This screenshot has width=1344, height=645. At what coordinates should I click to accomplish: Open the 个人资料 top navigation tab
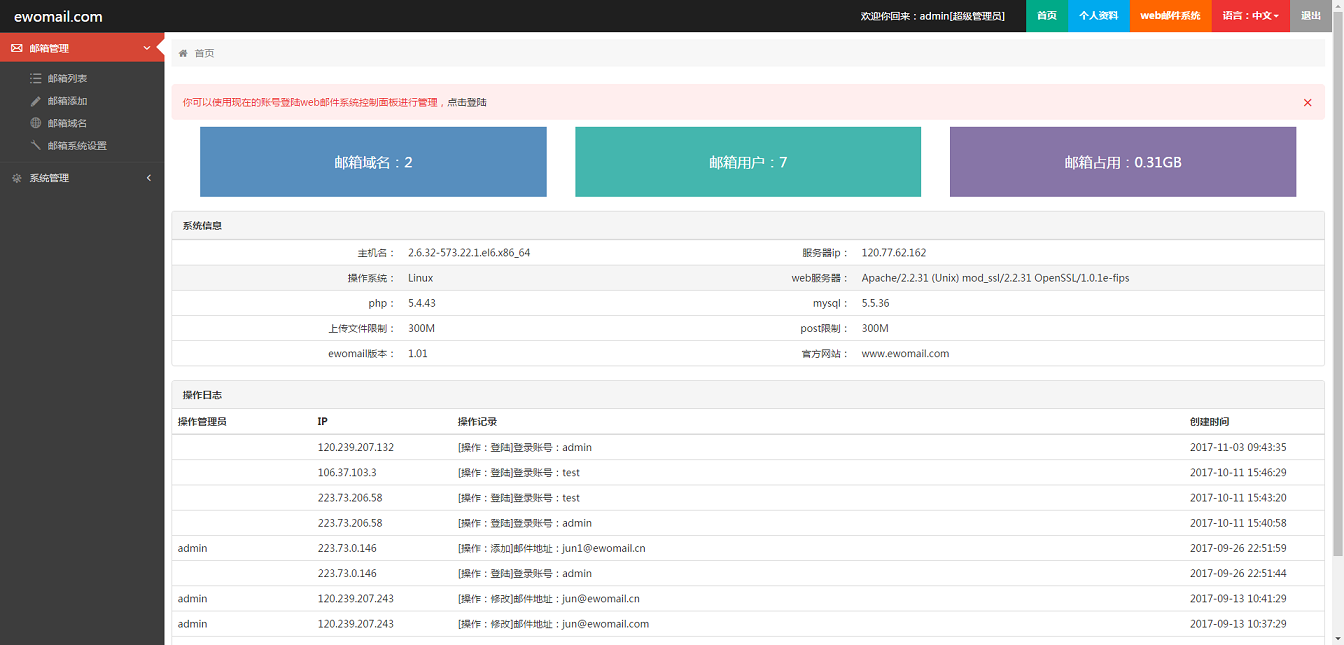tap(1098, 16)
